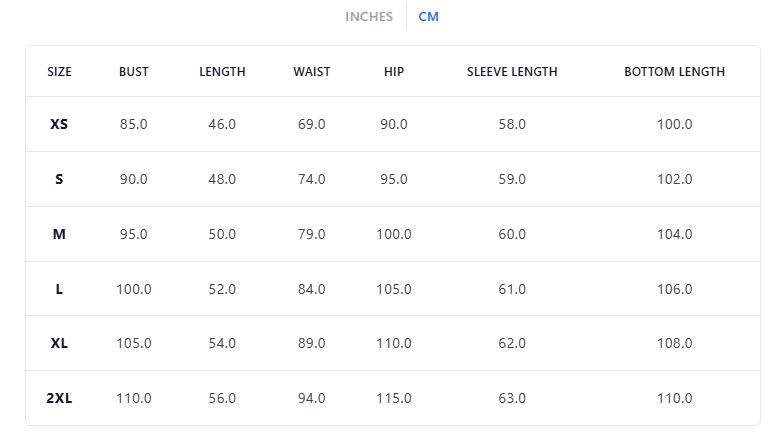This screenshot has height=433, width=766.
Task: Click the XL sleeve length value 62.0
Action: 512,343
